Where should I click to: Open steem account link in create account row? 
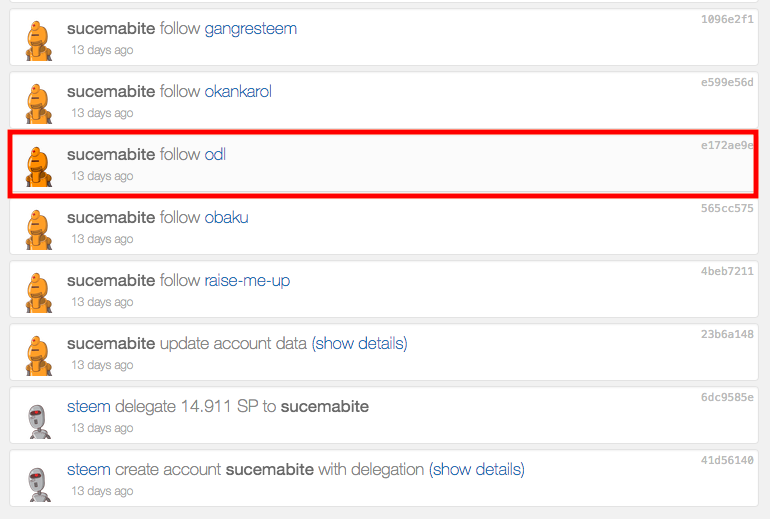(88, 470)
